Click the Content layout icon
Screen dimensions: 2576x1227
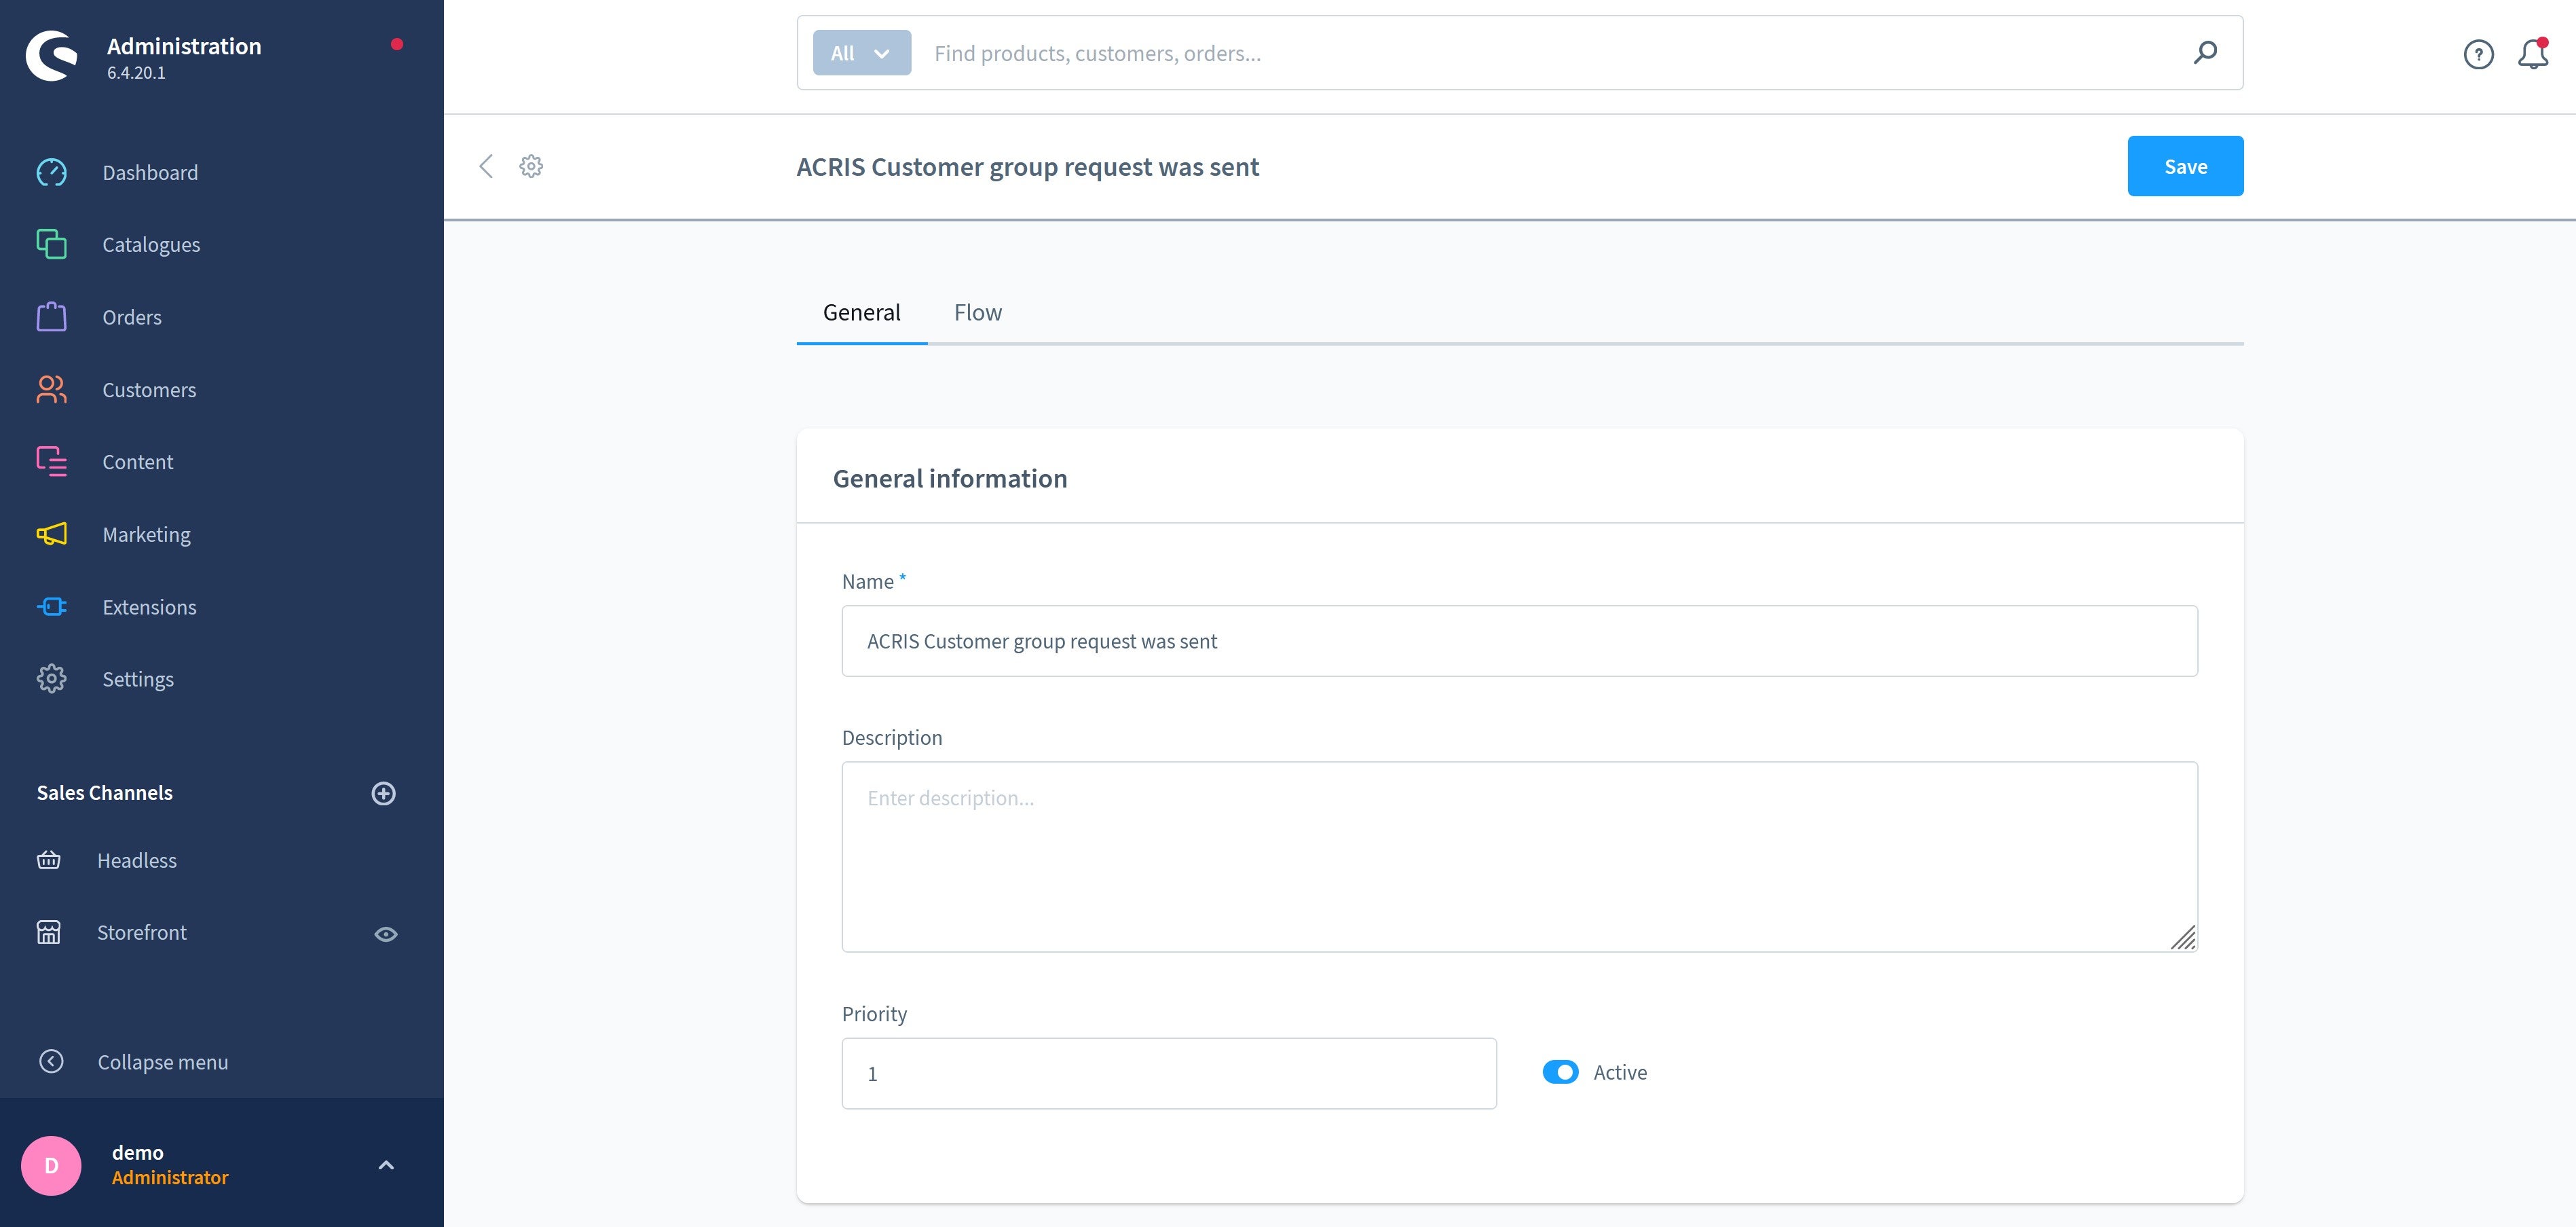pos(51,461)
